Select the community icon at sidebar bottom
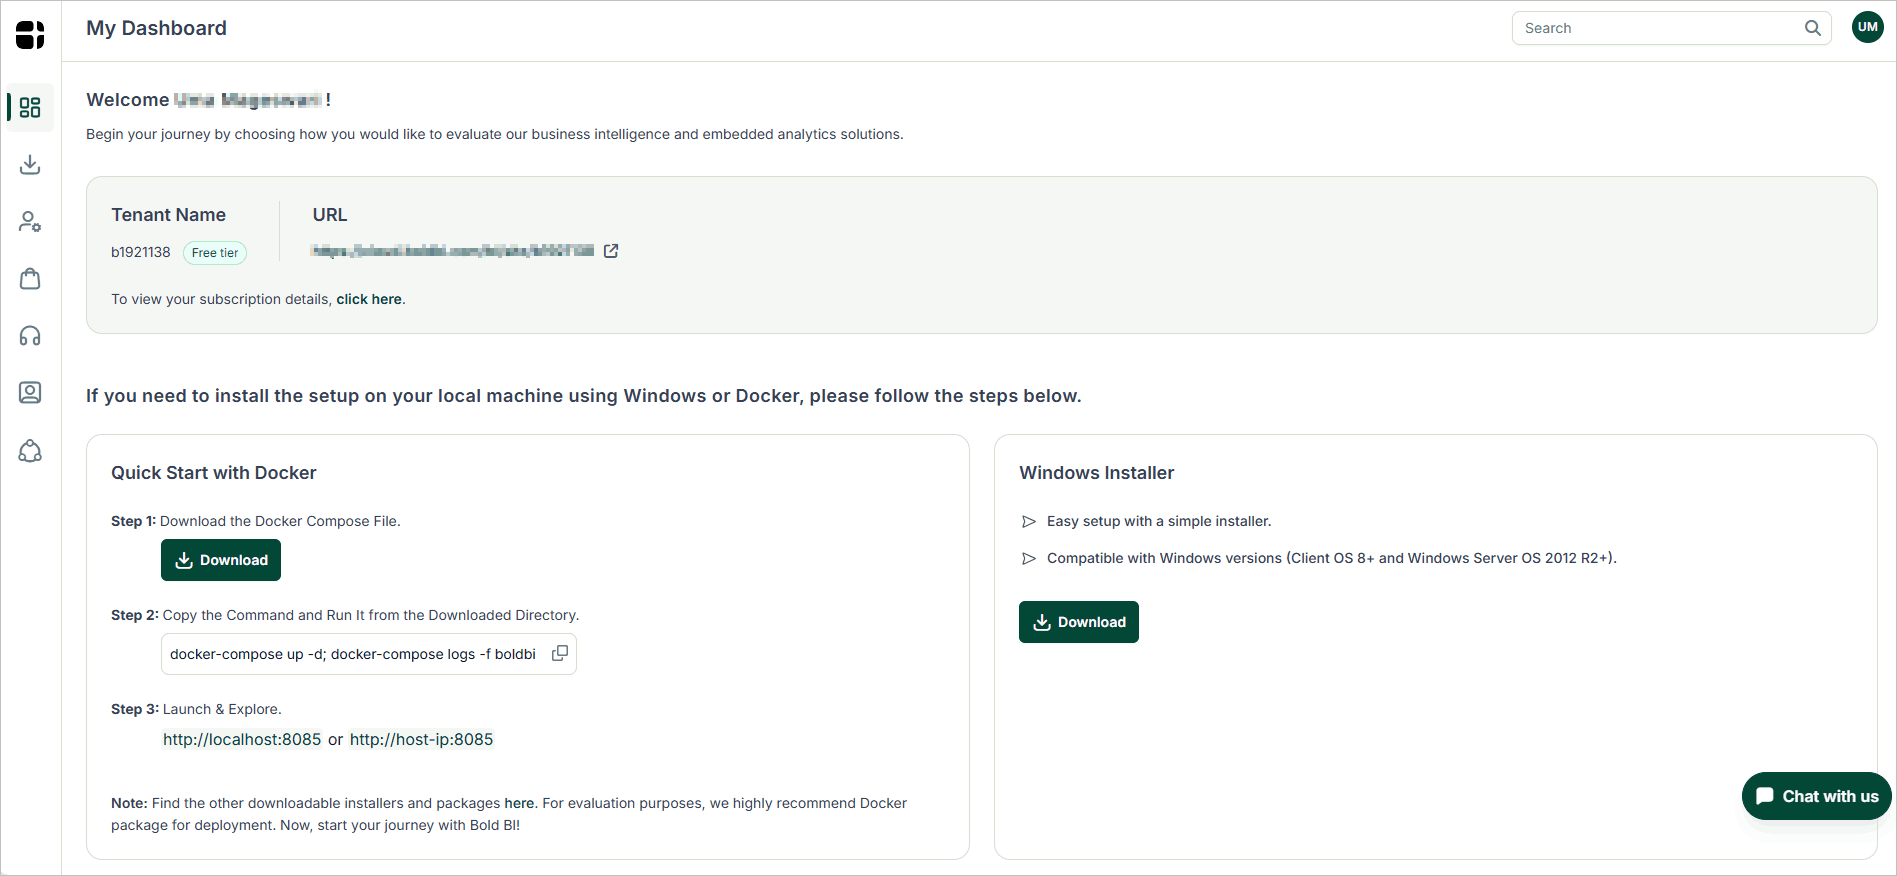Screen dimensions: 1897x876 coord(29,450)
